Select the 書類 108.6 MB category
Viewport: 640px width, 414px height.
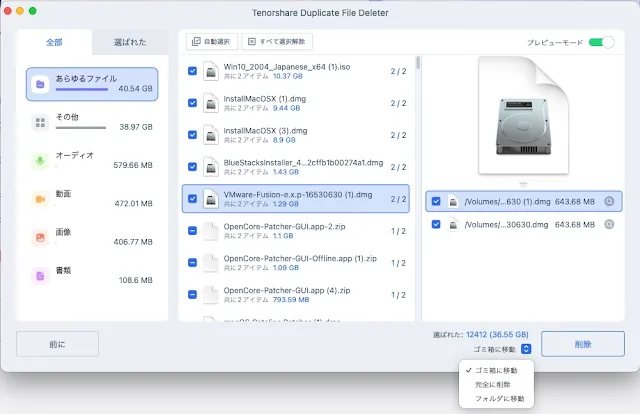tap(92, 276)
